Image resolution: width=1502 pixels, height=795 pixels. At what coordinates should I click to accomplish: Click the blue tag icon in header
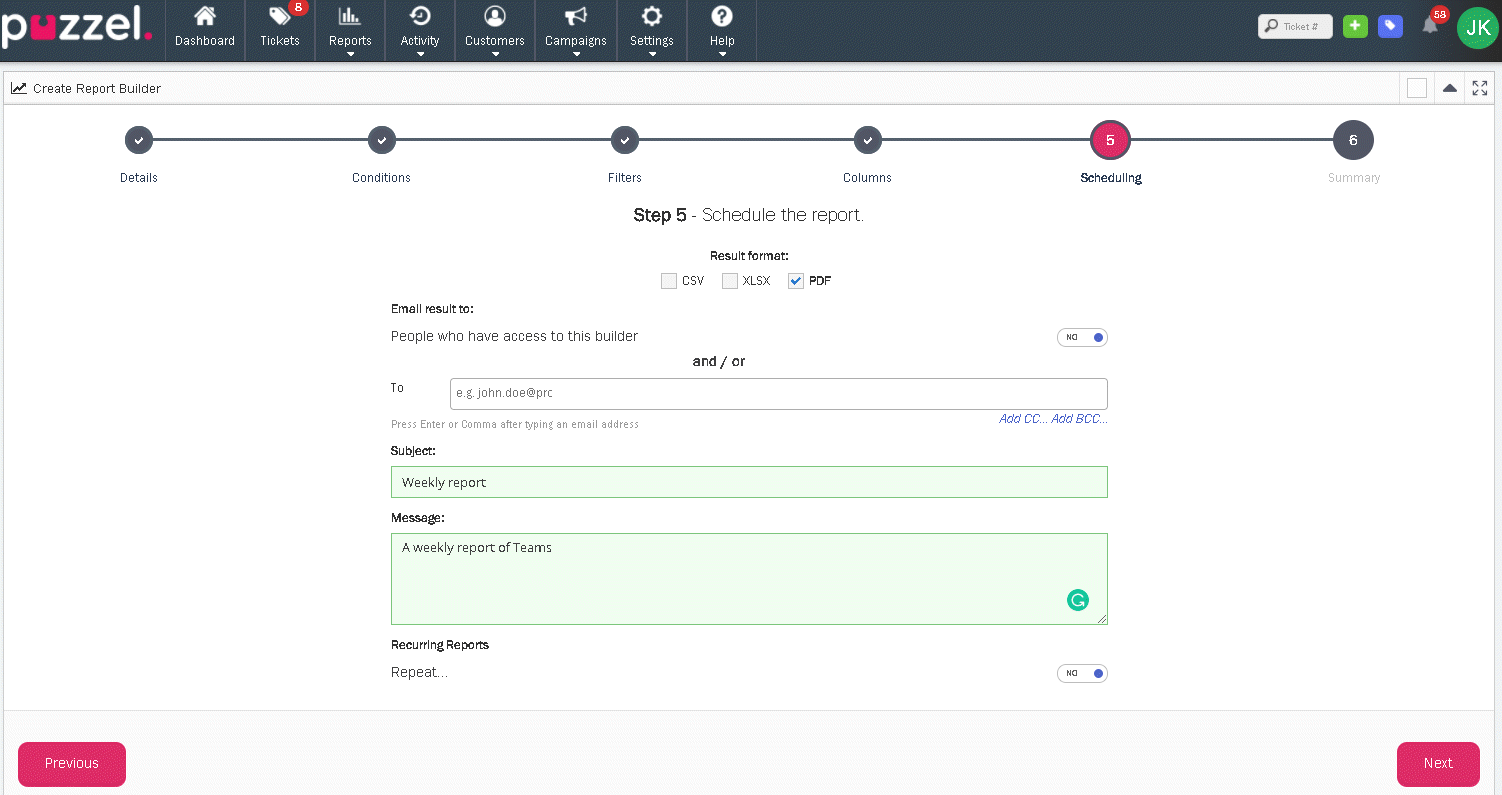(1390, 27)
